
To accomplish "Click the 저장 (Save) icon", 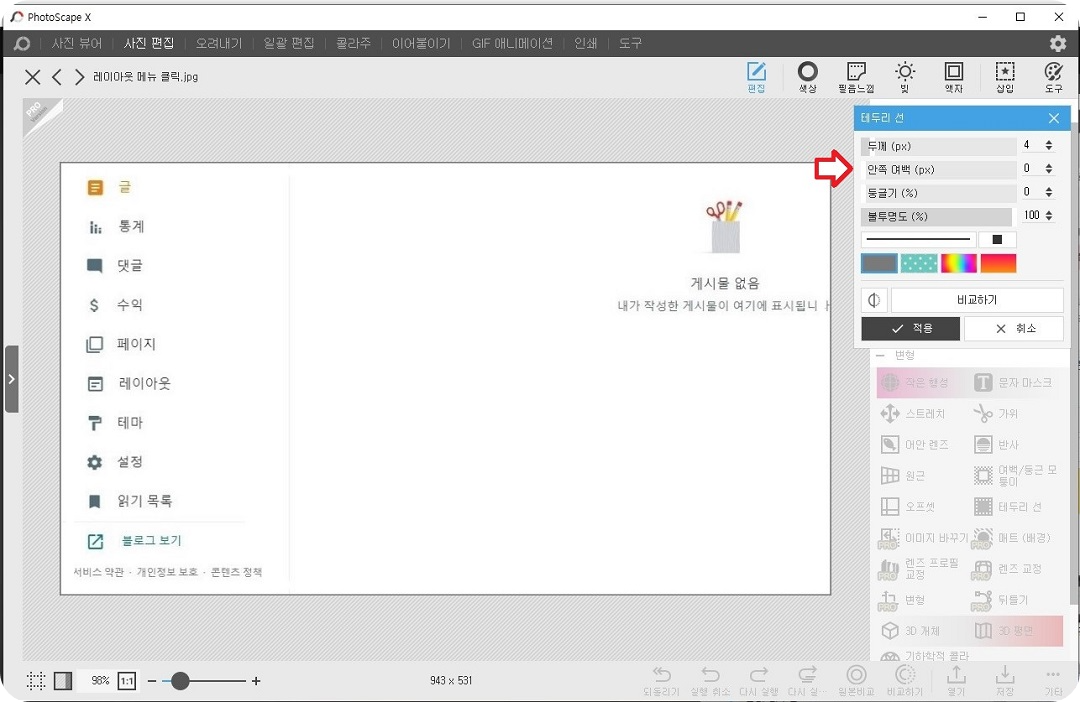I will pyautogui.click(x=1005, y=680).
